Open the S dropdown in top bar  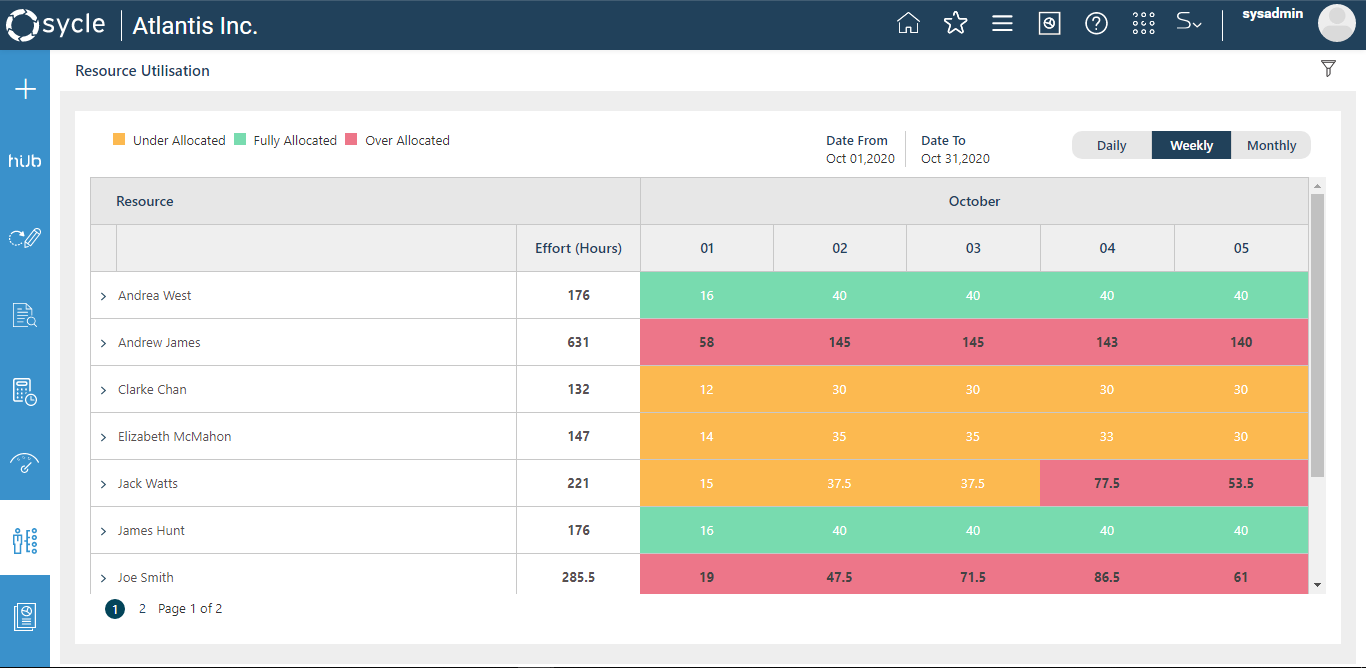1189,22
